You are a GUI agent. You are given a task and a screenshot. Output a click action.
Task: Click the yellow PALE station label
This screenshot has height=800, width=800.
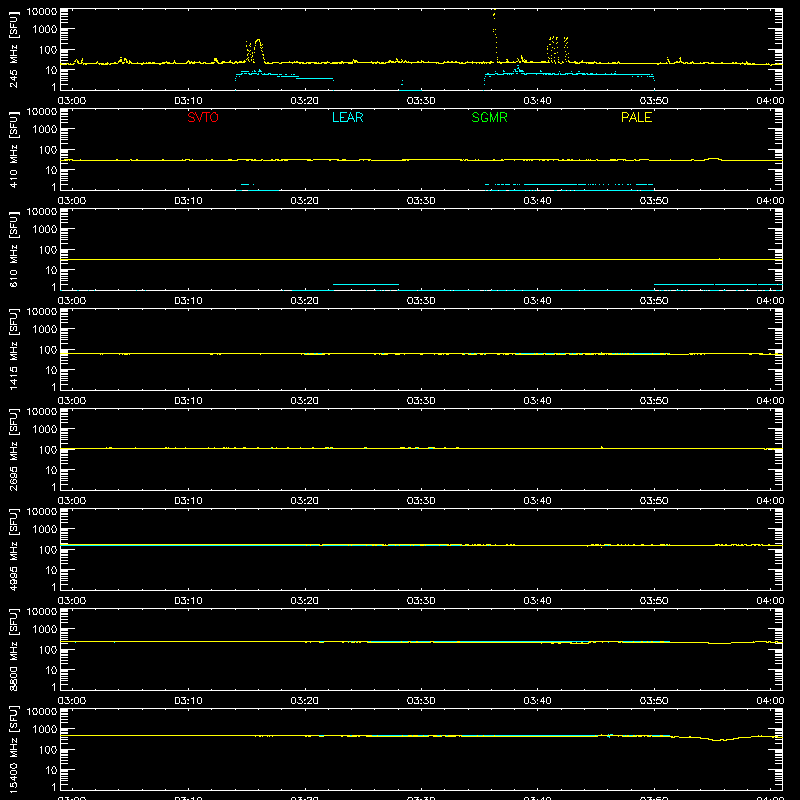(636, 117)
